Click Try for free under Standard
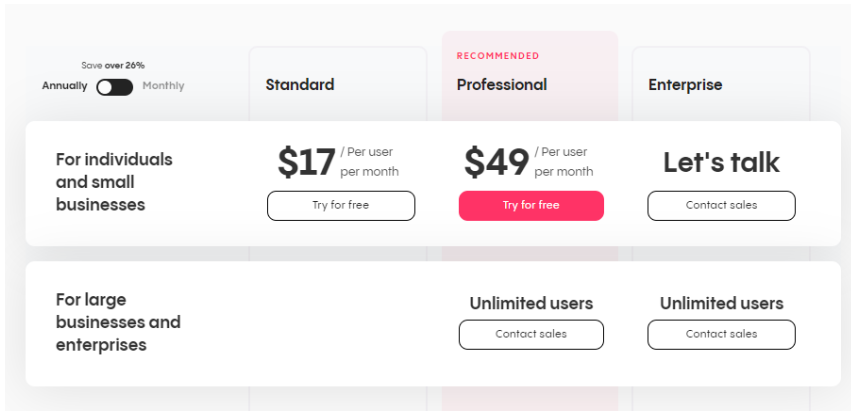Viewport: 853px width, 415px height. [340, 205]
